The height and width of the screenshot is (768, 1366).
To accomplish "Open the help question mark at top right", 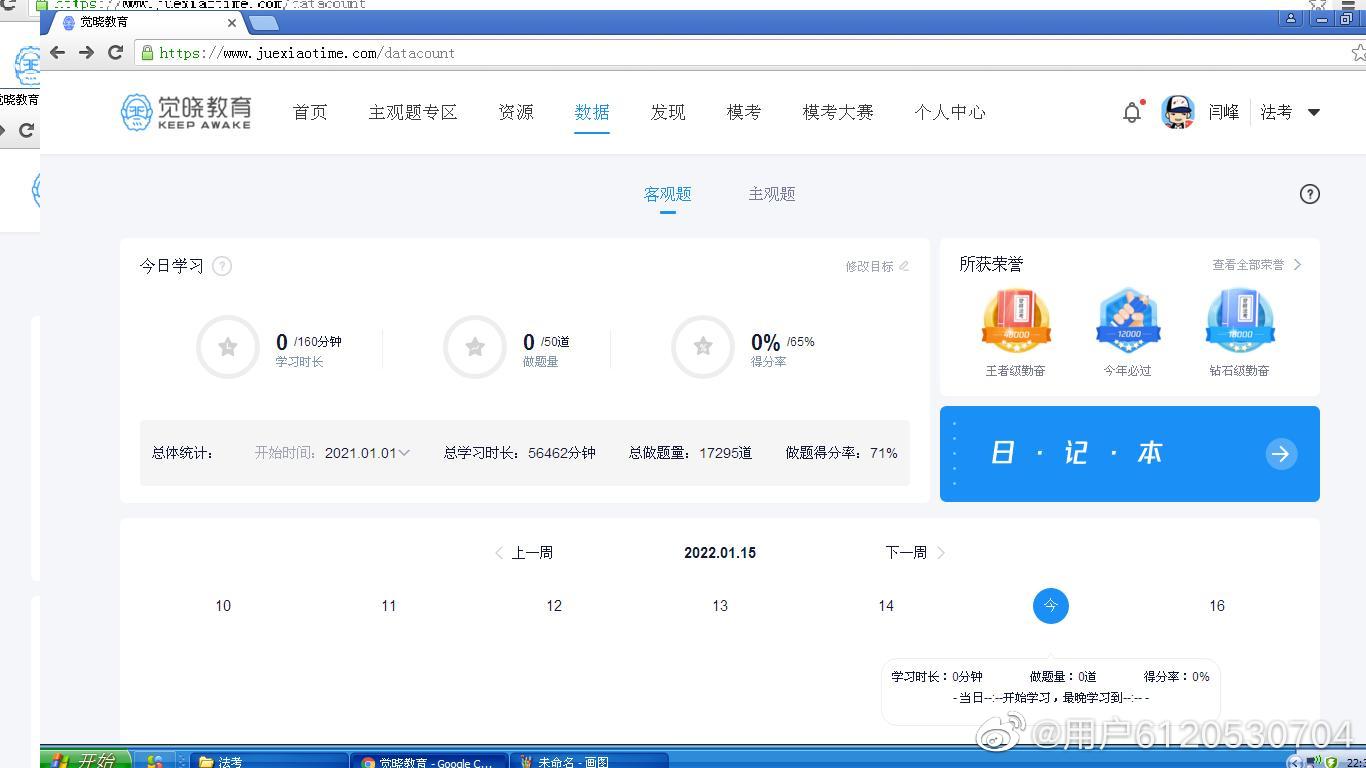I will pos(1310,194).
